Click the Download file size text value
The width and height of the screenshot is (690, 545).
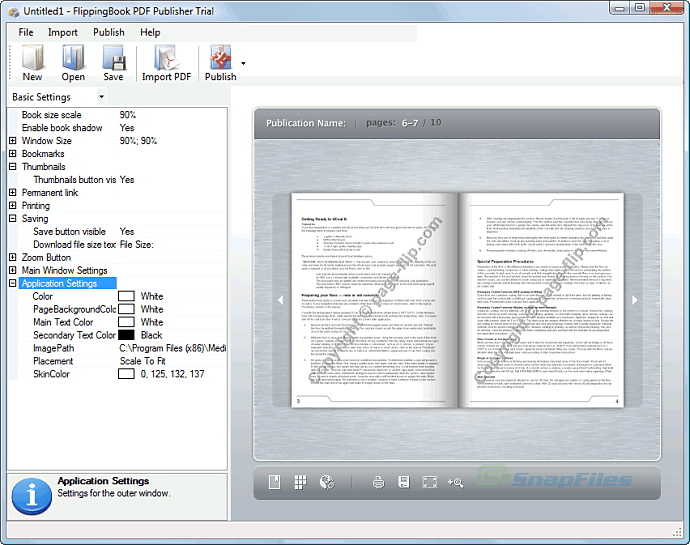point(137,244)
